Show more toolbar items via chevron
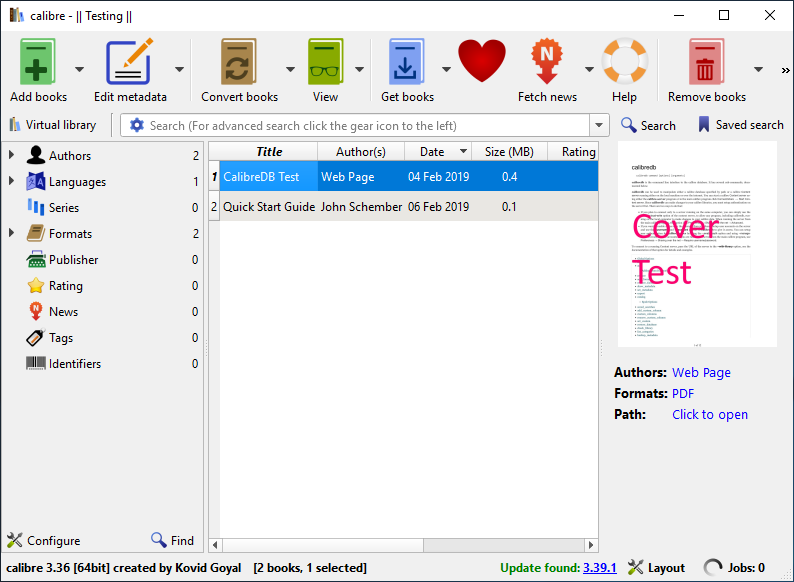 pos(785,70)
